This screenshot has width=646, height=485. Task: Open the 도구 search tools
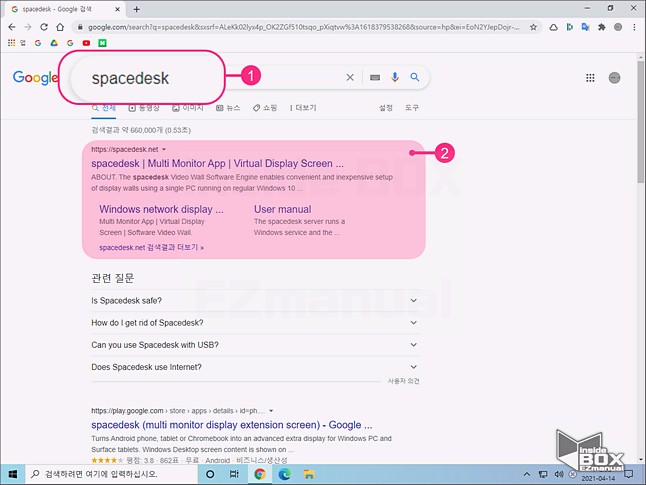[412, 108]
